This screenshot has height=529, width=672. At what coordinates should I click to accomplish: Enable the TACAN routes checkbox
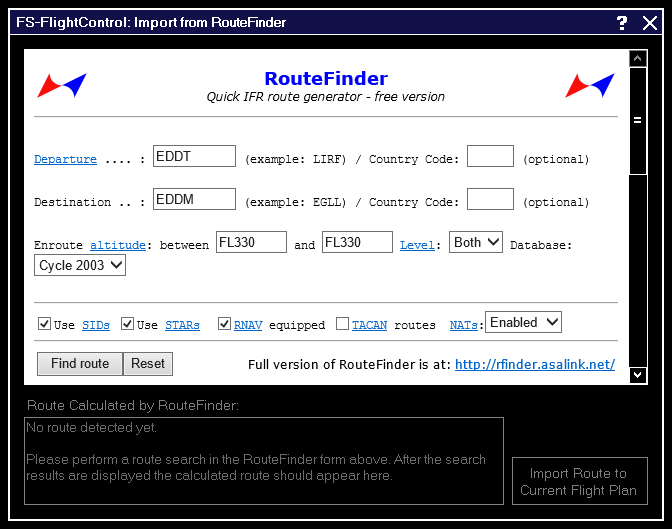[x=342, y=323]
